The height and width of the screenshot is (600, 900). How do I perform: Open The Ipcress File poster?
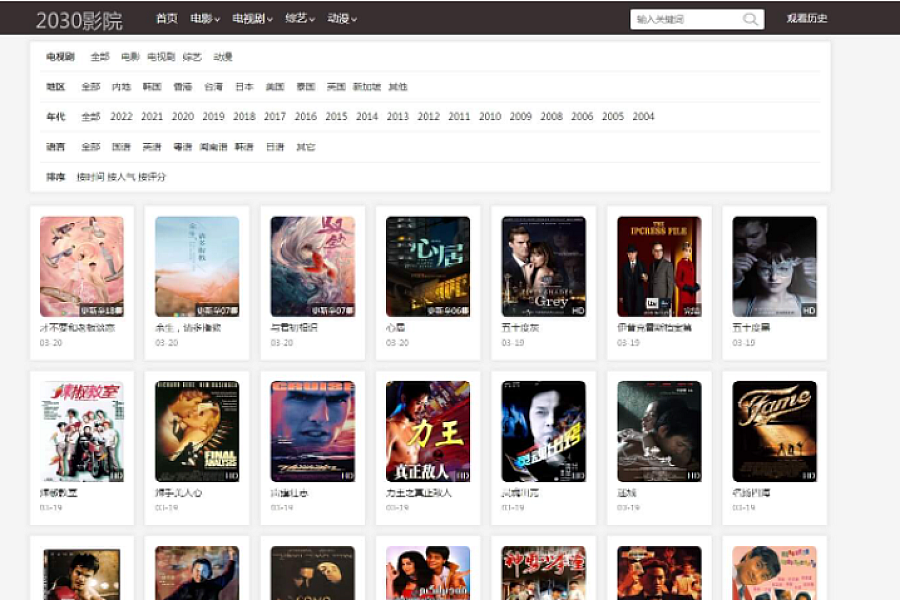659,266
